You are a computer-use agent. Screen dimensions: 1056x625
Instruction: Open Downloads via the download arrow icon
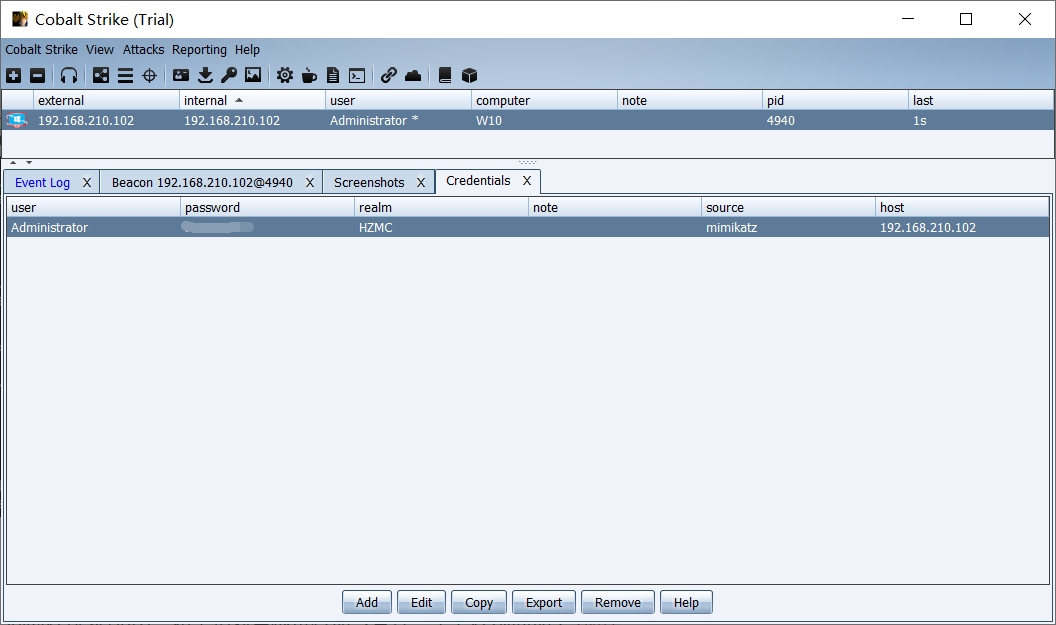[x=205, y=75]
